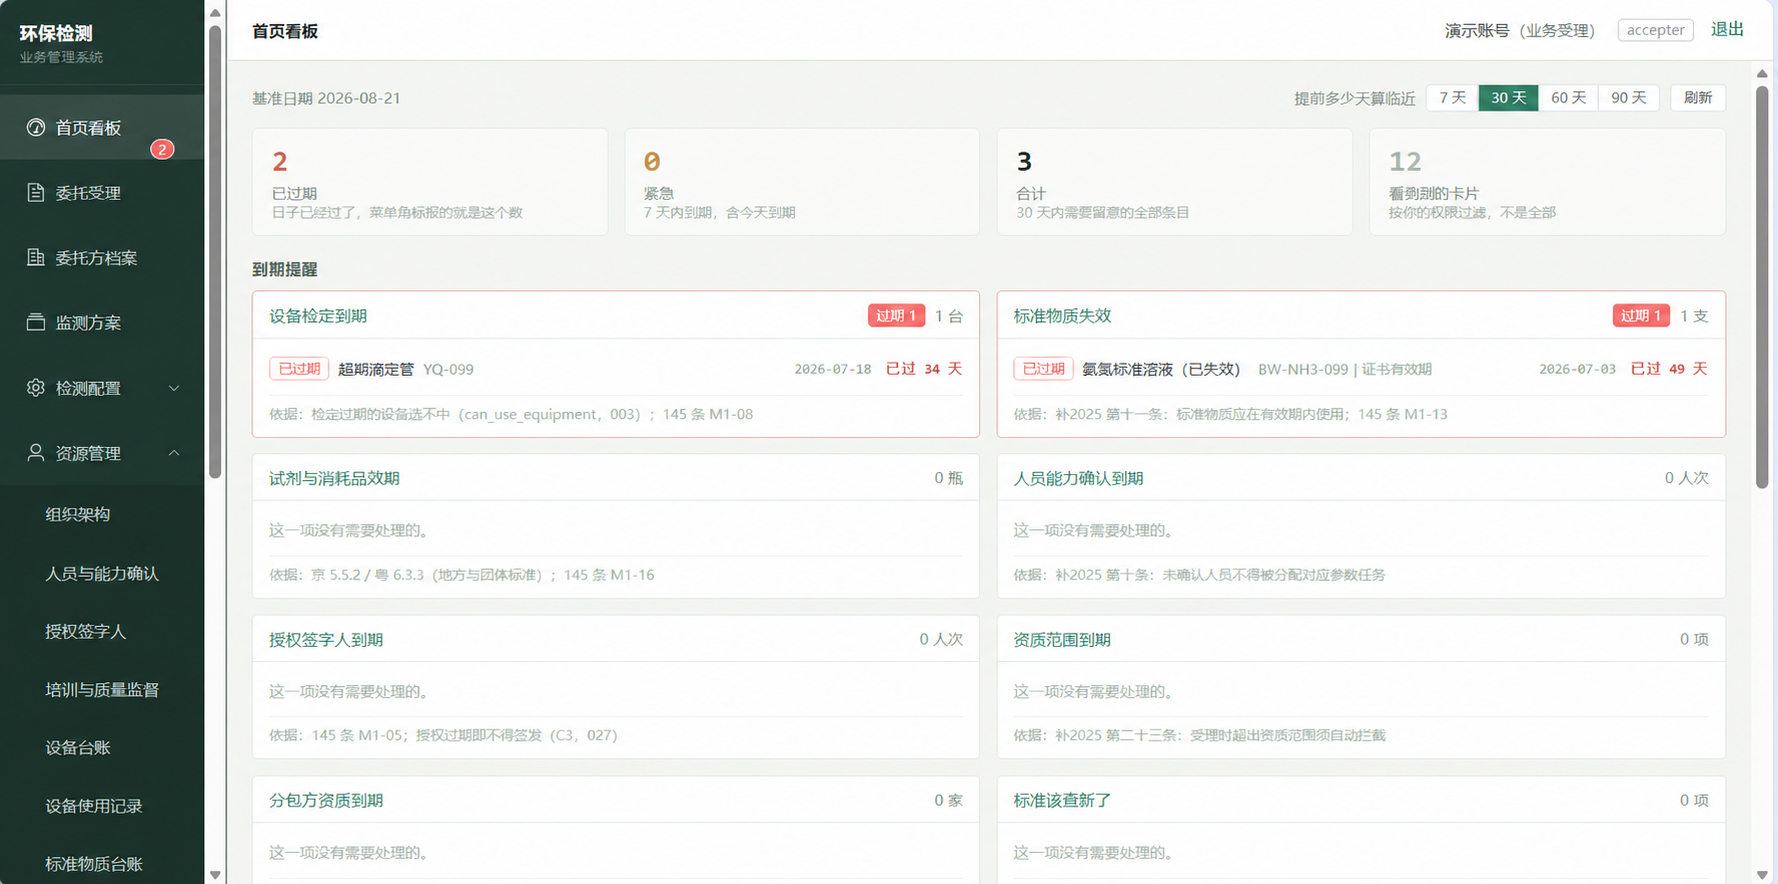Image resolution: width=1778 pixels, height=884 pixels.
Task: Open 授权签字人 submenu item
Action: 86,631
